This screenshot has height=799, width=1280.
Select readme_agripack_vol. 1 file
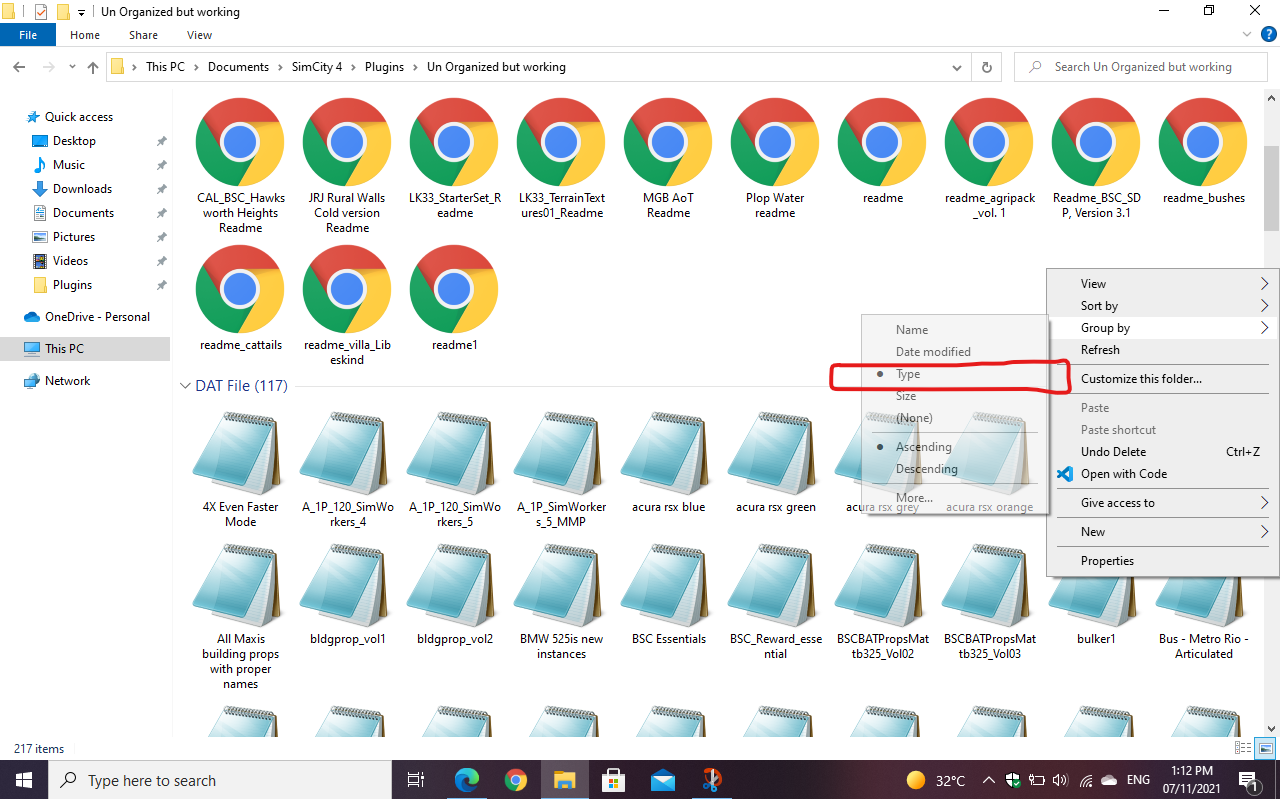989,158
